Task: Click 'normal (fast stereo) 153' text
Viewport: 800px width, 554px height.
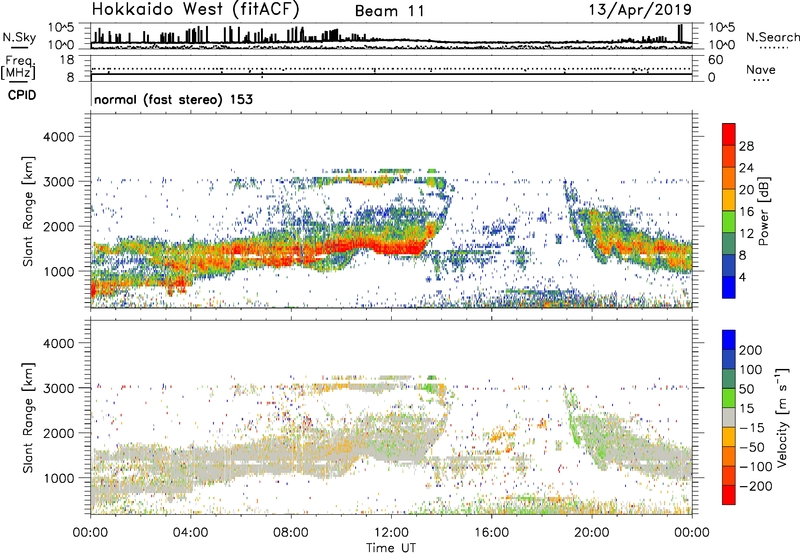Action: [173, 99]
